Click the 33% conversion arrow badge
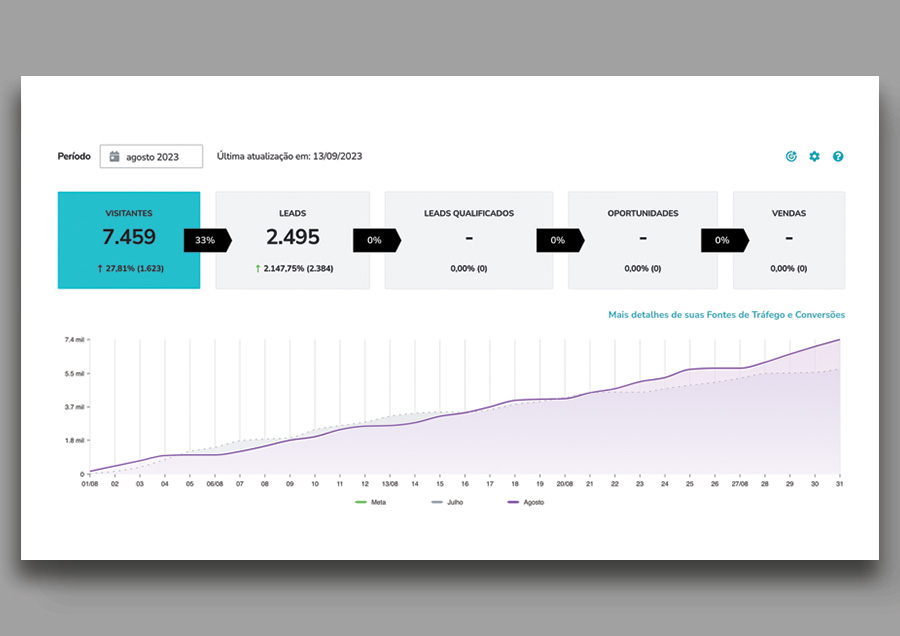 click(x=206, y=240)
